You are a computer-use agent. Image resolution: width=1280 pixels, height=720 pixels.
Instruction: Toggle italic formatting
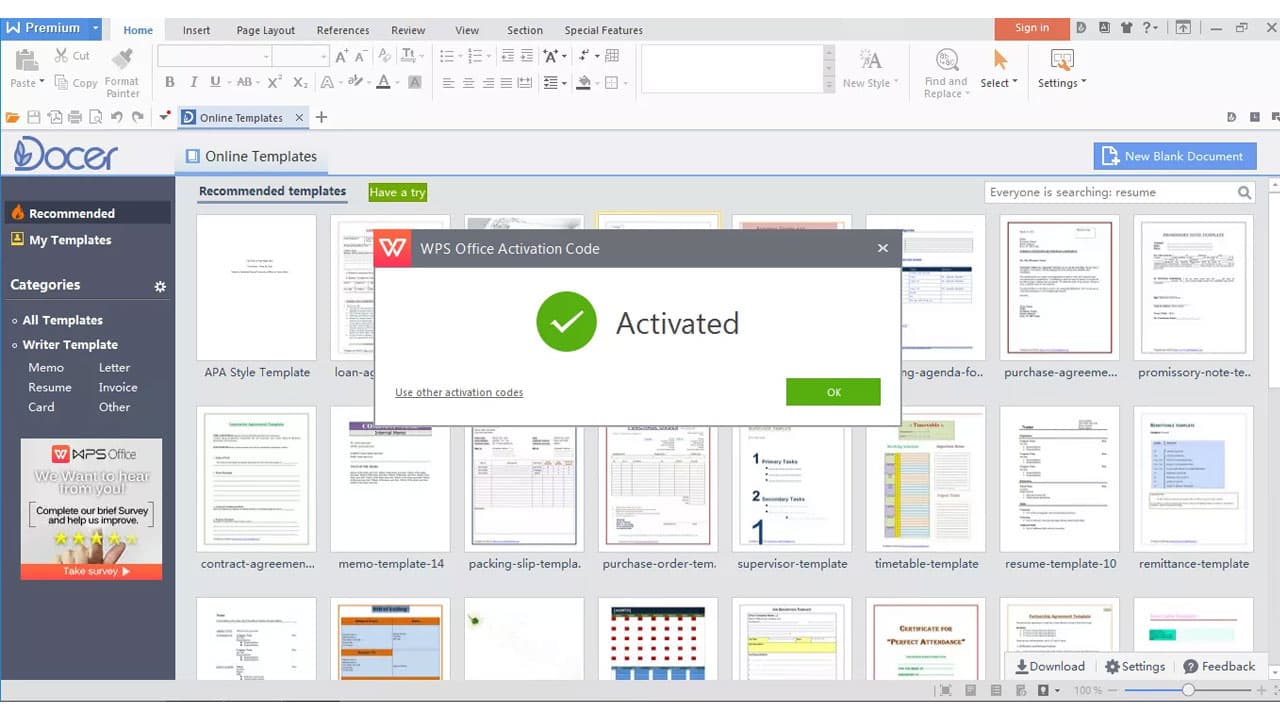tap(193, 82)
